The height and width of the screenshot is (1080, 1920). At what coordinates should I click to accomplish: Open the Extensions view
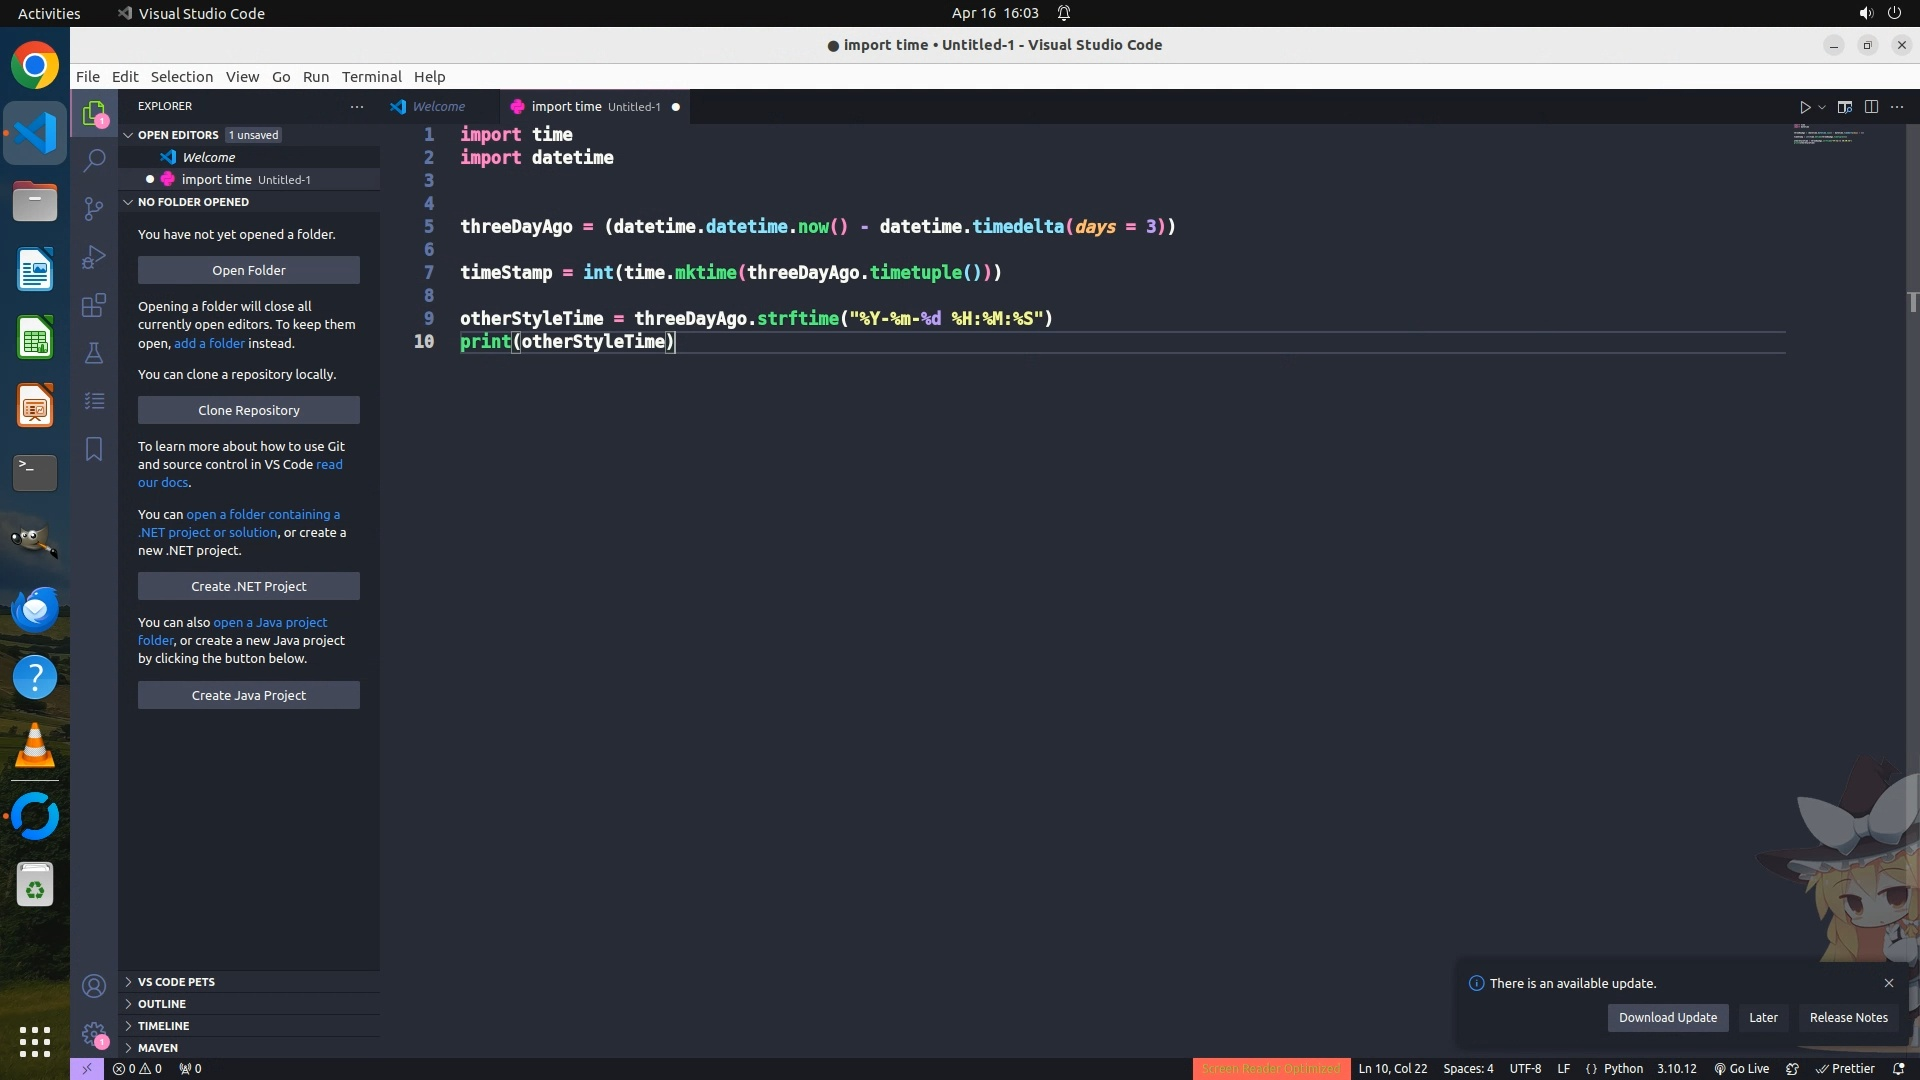tap(94, 305)
